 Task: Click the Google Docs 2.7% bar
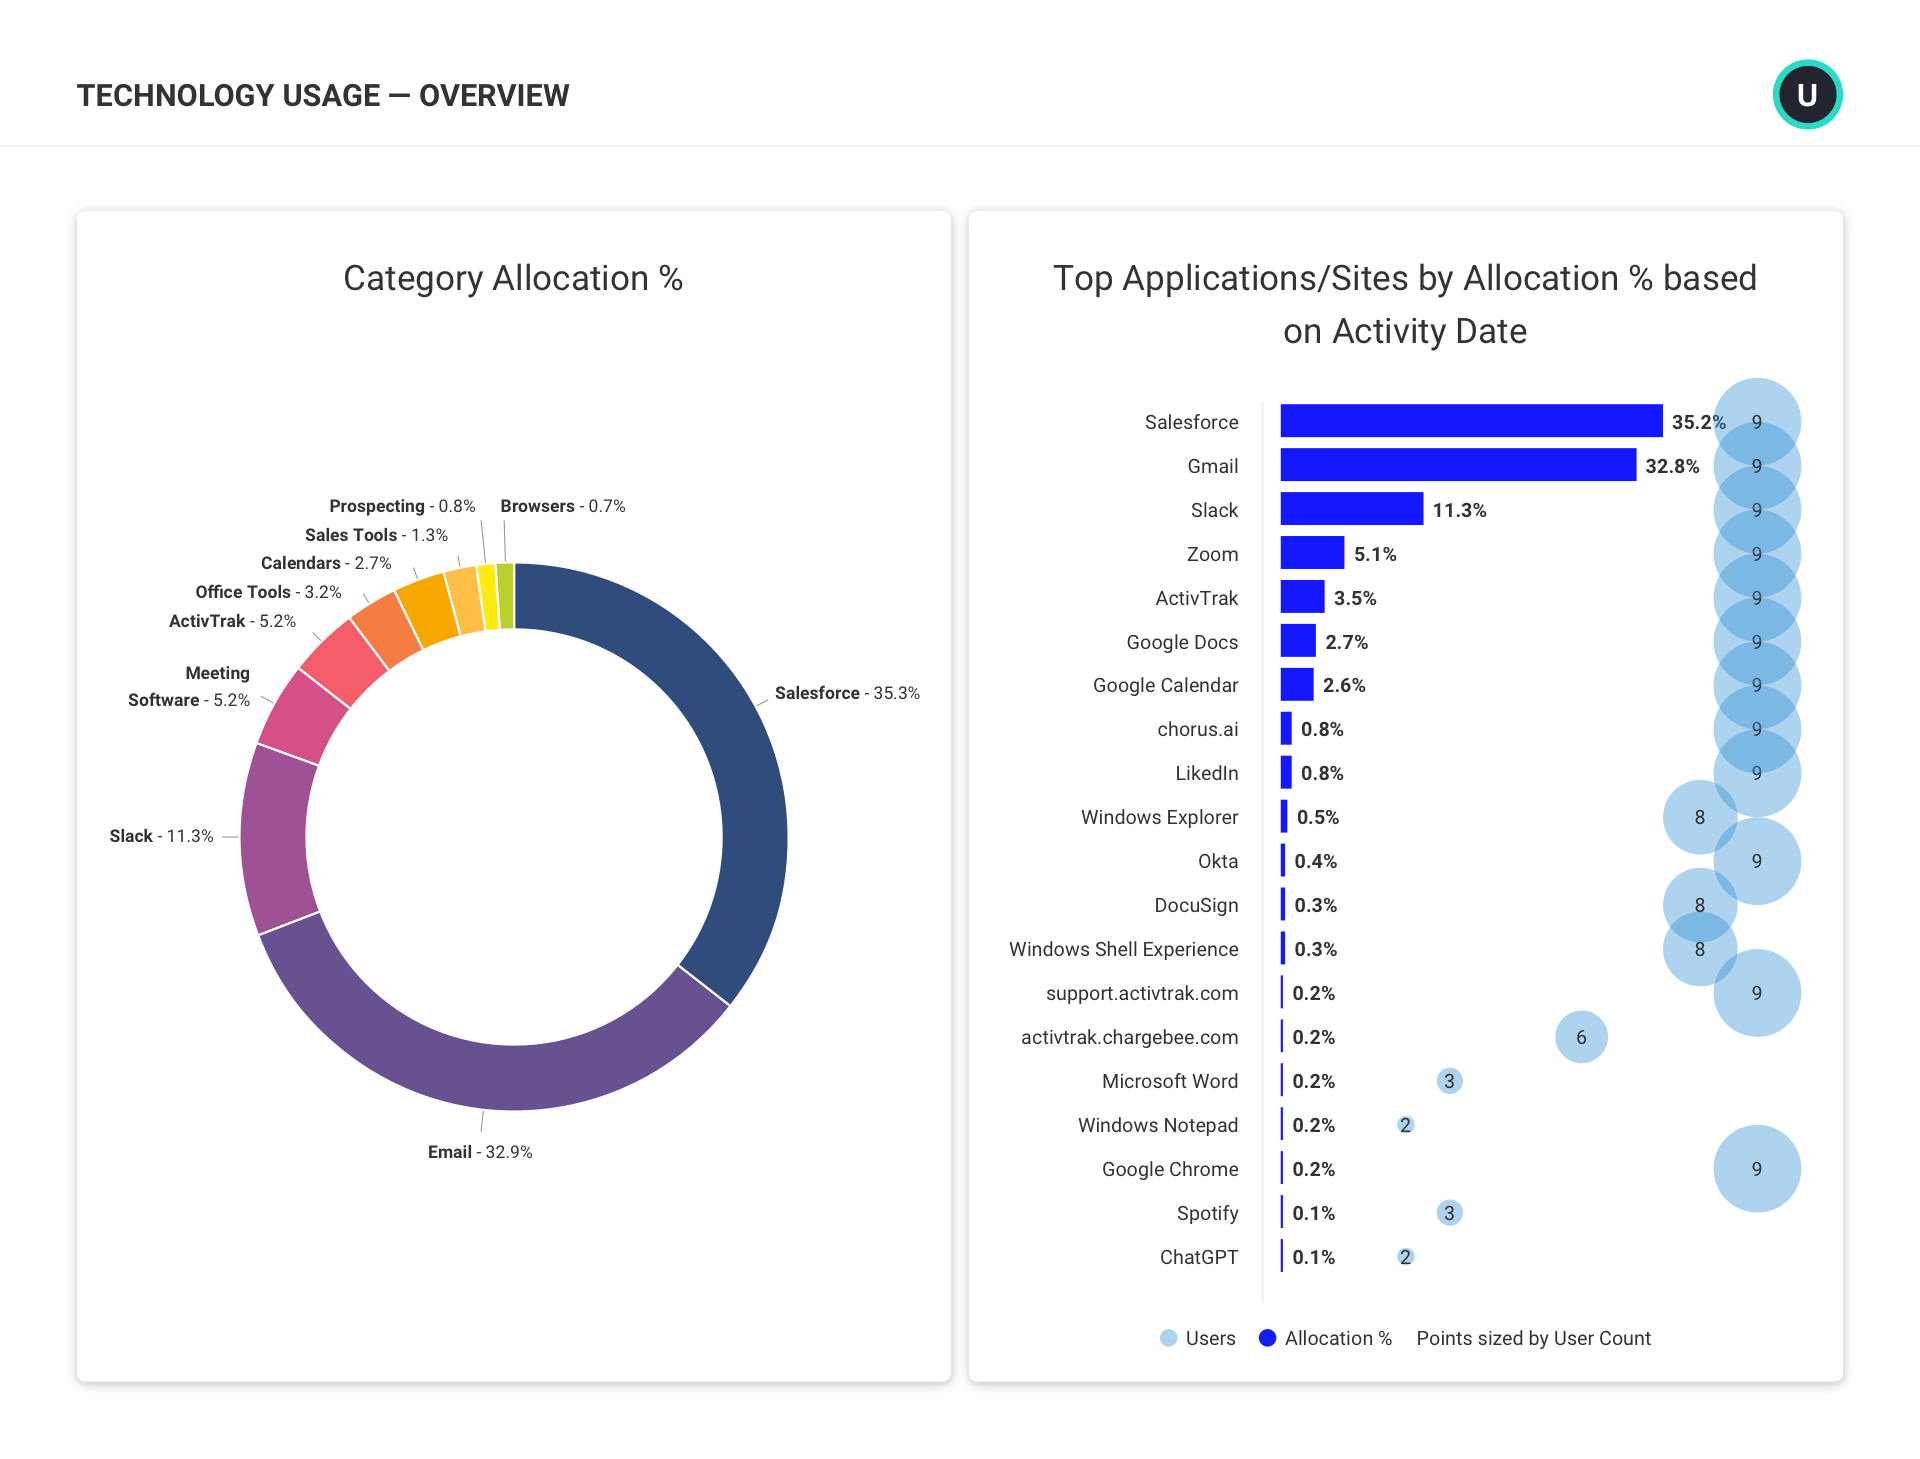click(1298, 641)
